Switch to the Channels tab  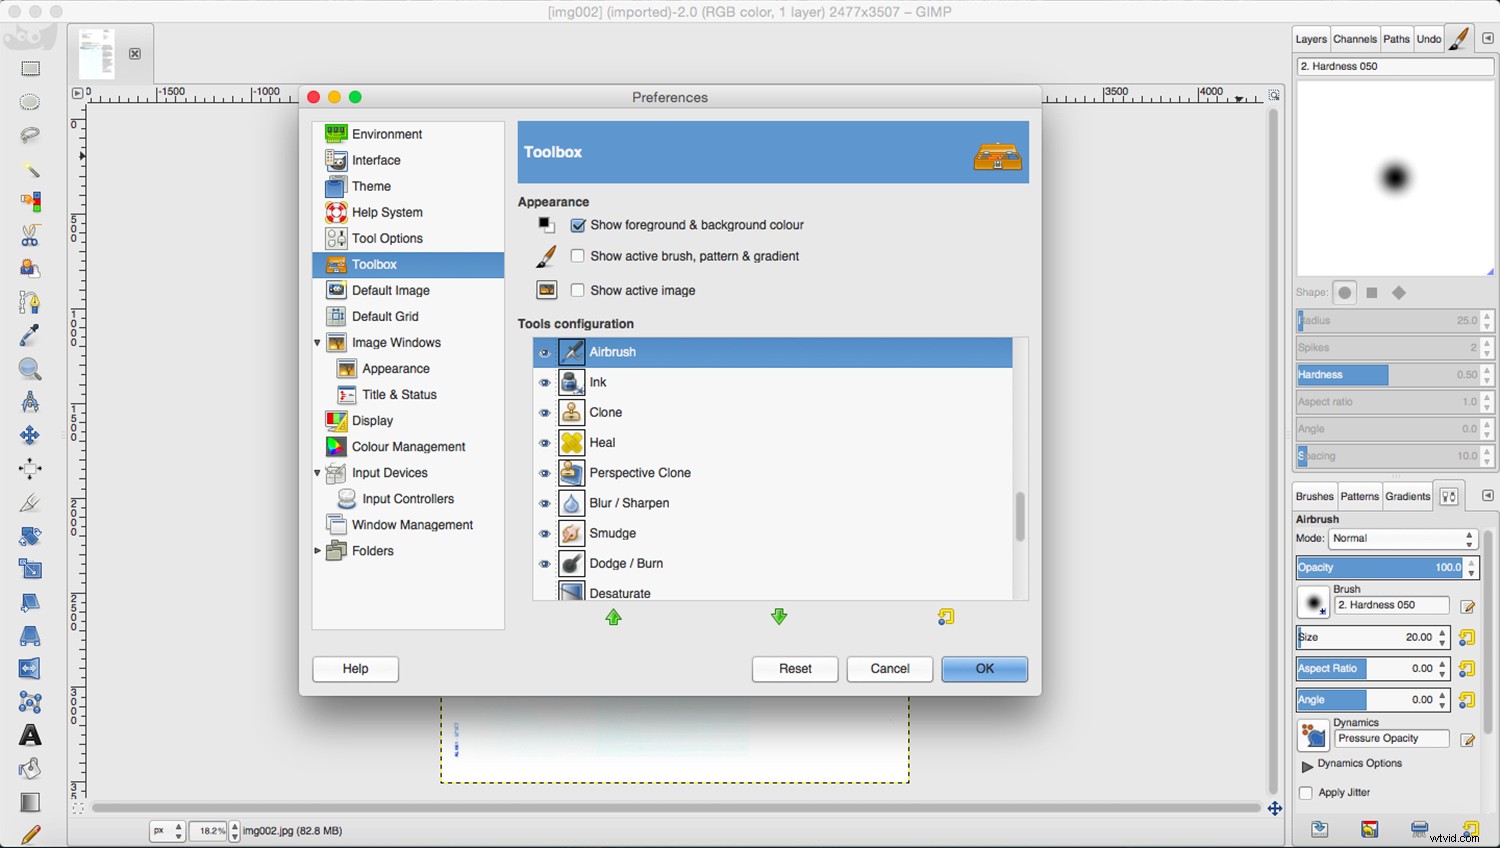point(1355,39)
